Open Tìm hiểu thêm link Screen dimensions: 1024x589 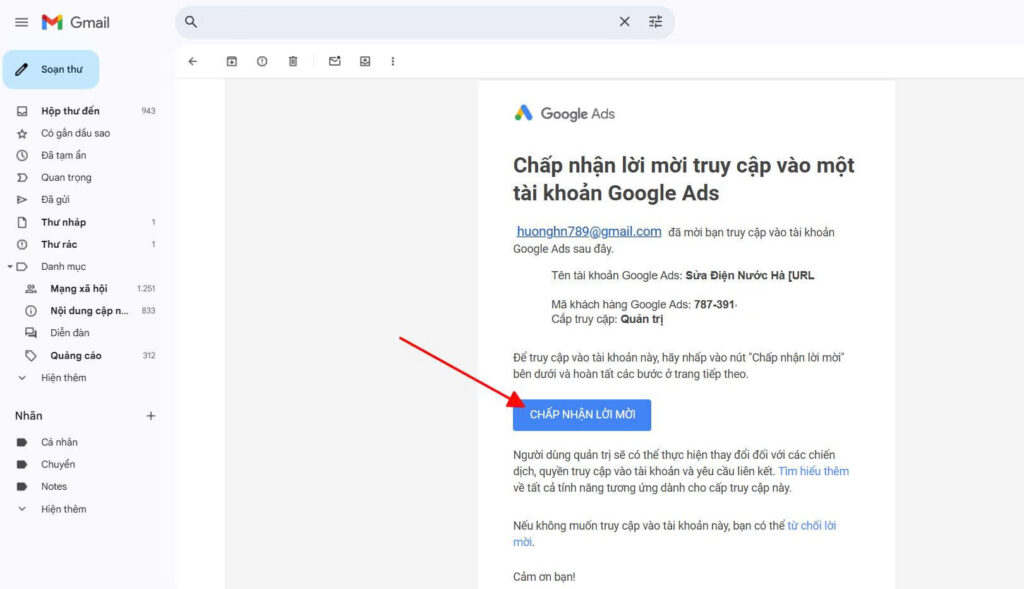(x=814, y=471)
